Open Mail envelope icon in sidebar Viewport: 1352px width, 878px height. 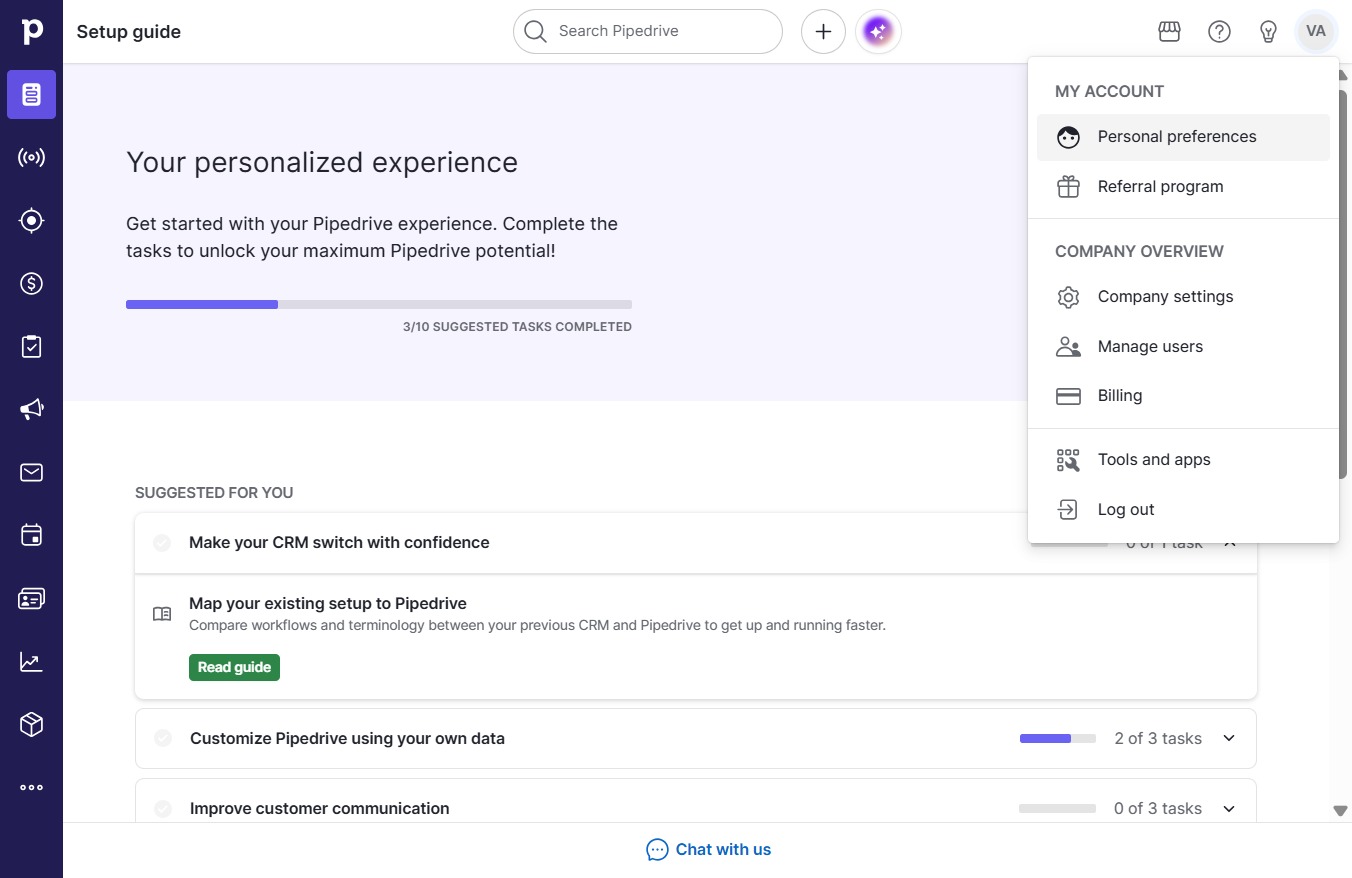pos(31,472)
